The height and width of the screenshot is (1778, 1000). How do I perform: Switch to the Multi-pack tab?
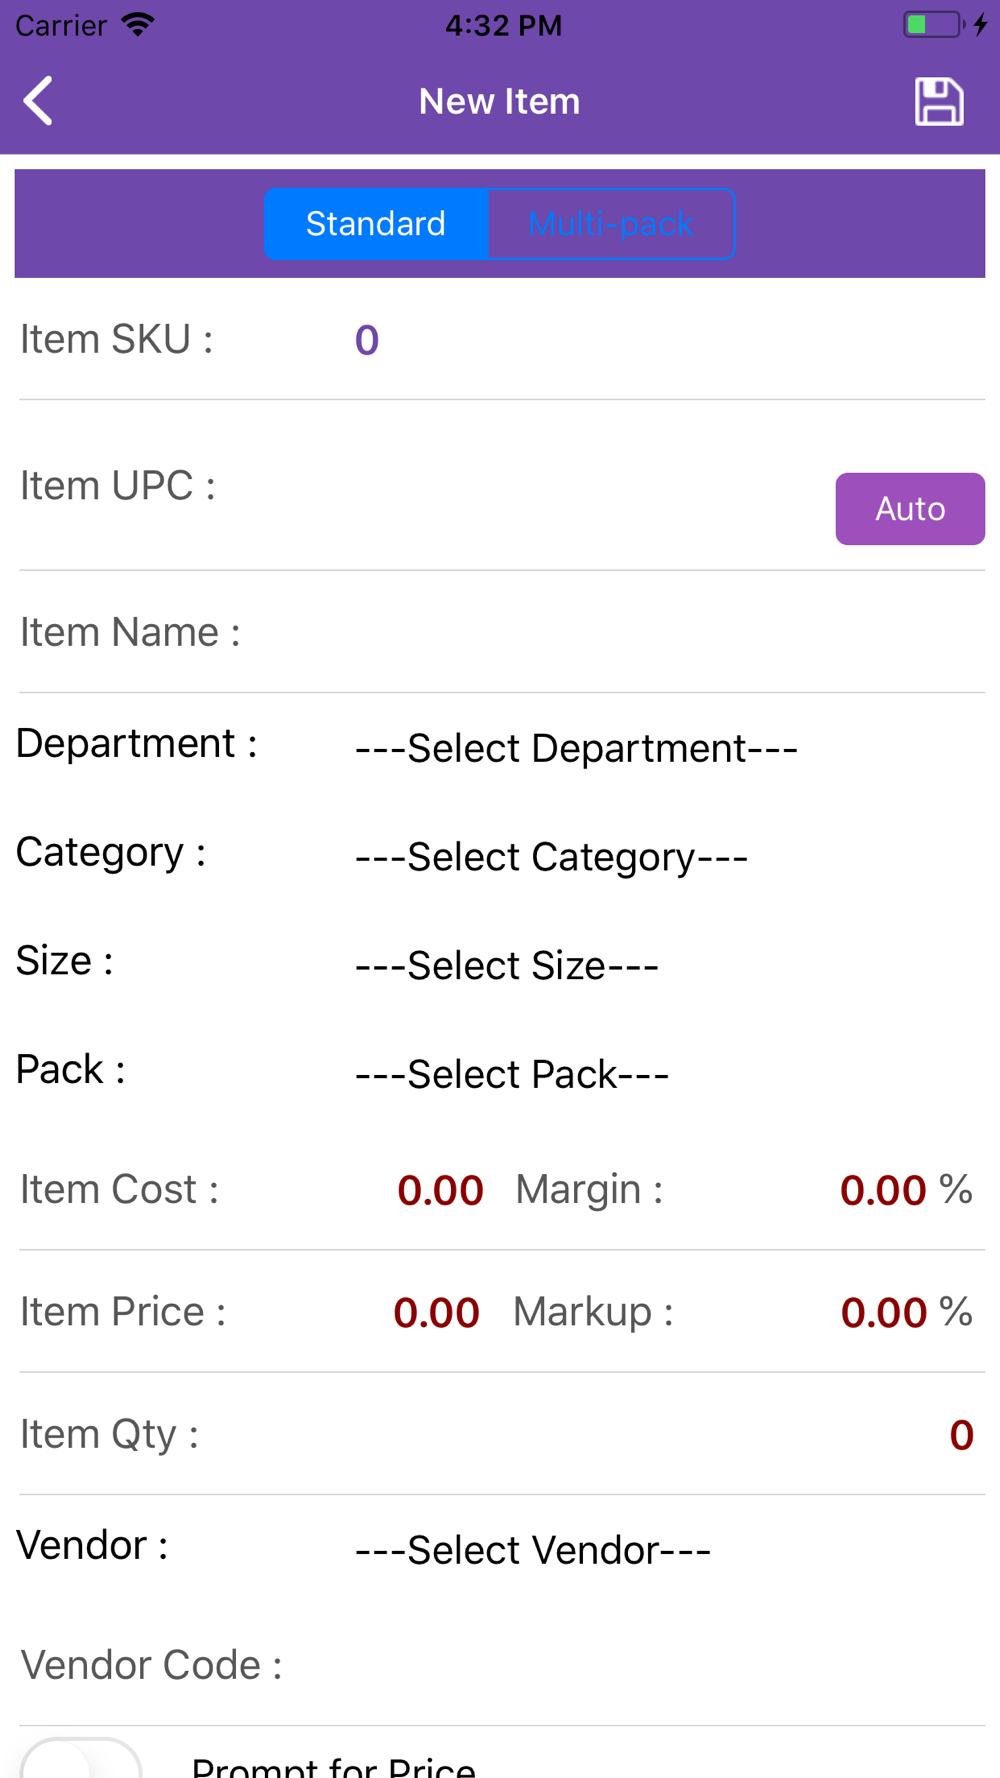(x=611, y=223)
